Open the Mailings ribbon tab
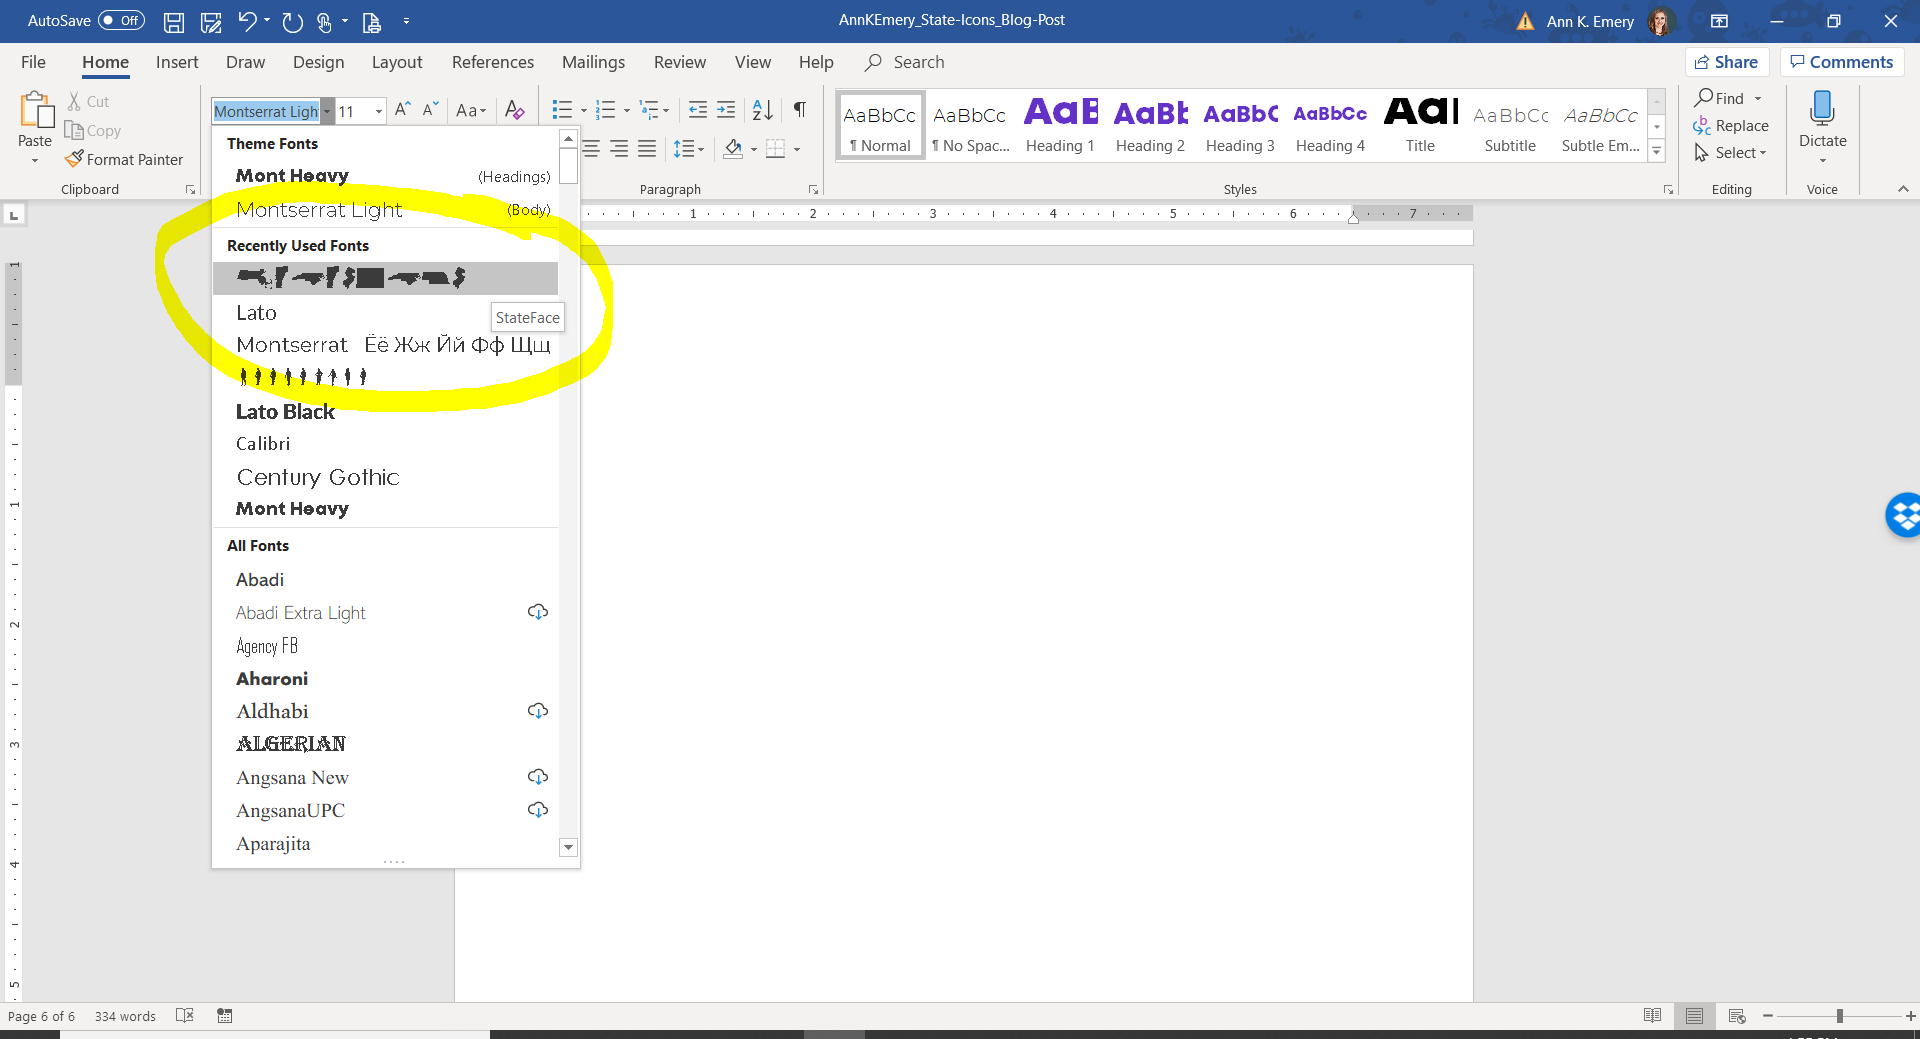The width and height of the screenshot is (1920, 1039). coord(593,62)
